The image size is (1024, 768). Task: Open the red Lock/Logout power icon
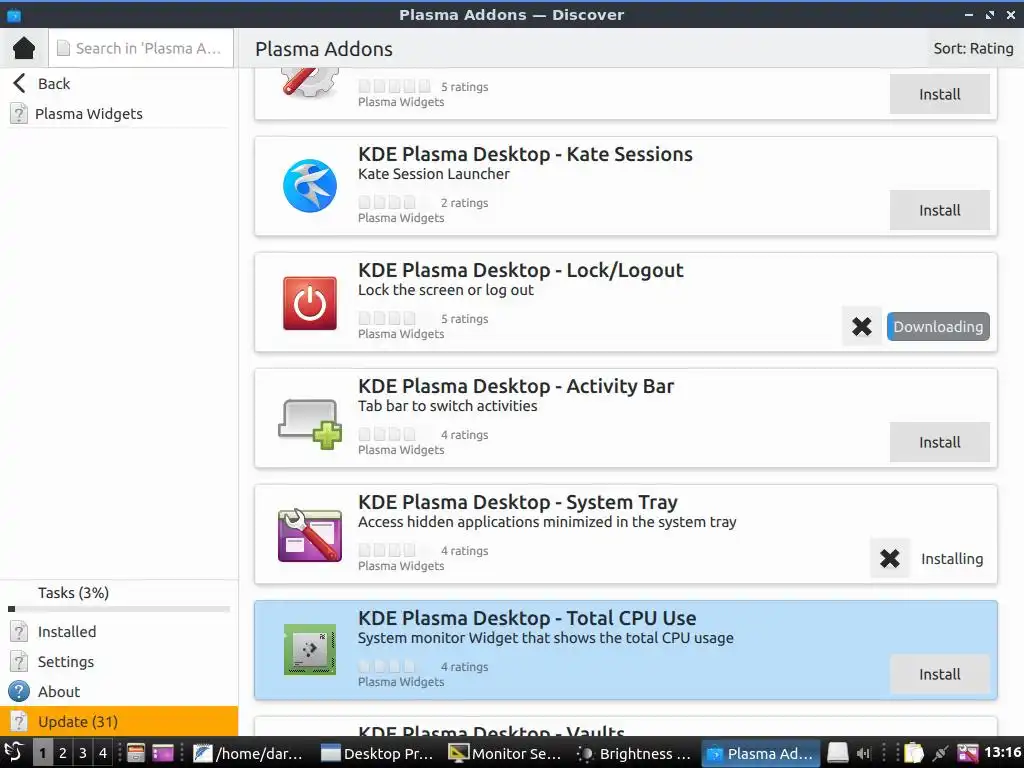click(x=310, y=303)
